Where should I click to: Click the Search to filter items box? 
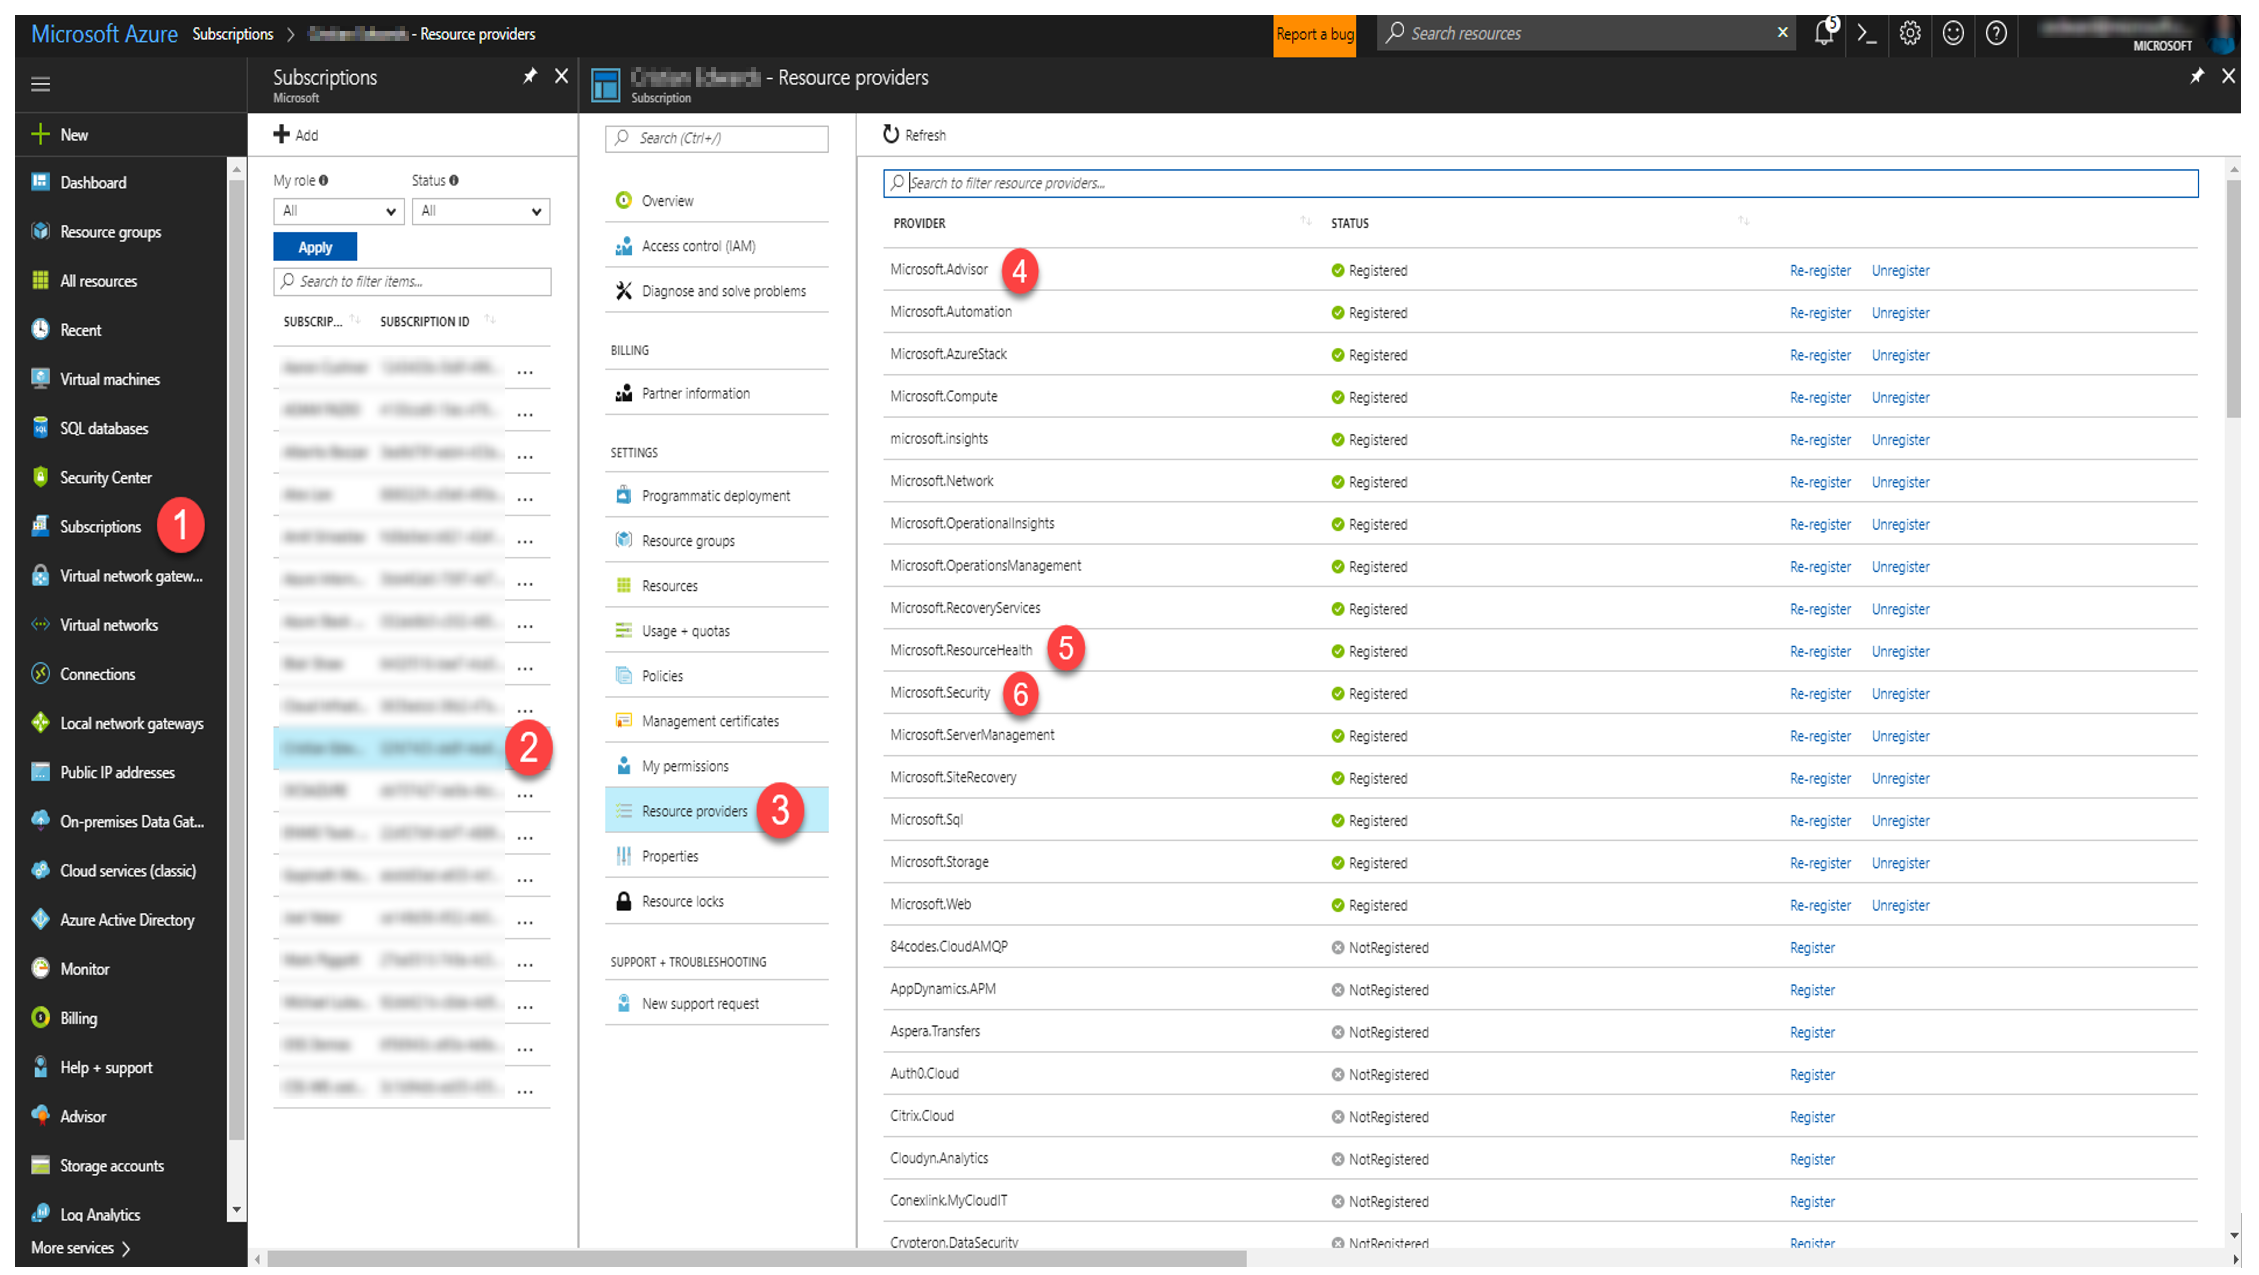pyautogui.click(x=412, y=282)
